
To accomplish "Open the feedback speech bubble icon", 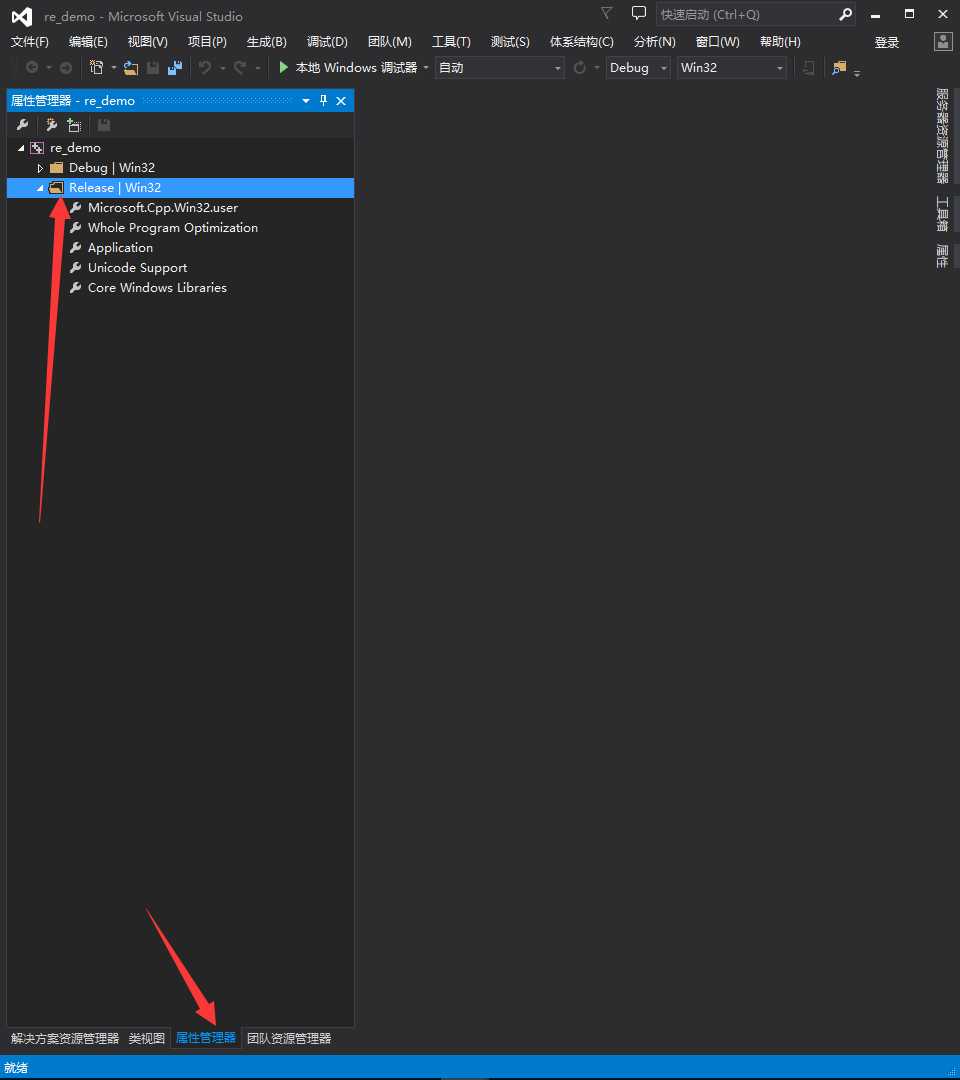I will [638, 14].
